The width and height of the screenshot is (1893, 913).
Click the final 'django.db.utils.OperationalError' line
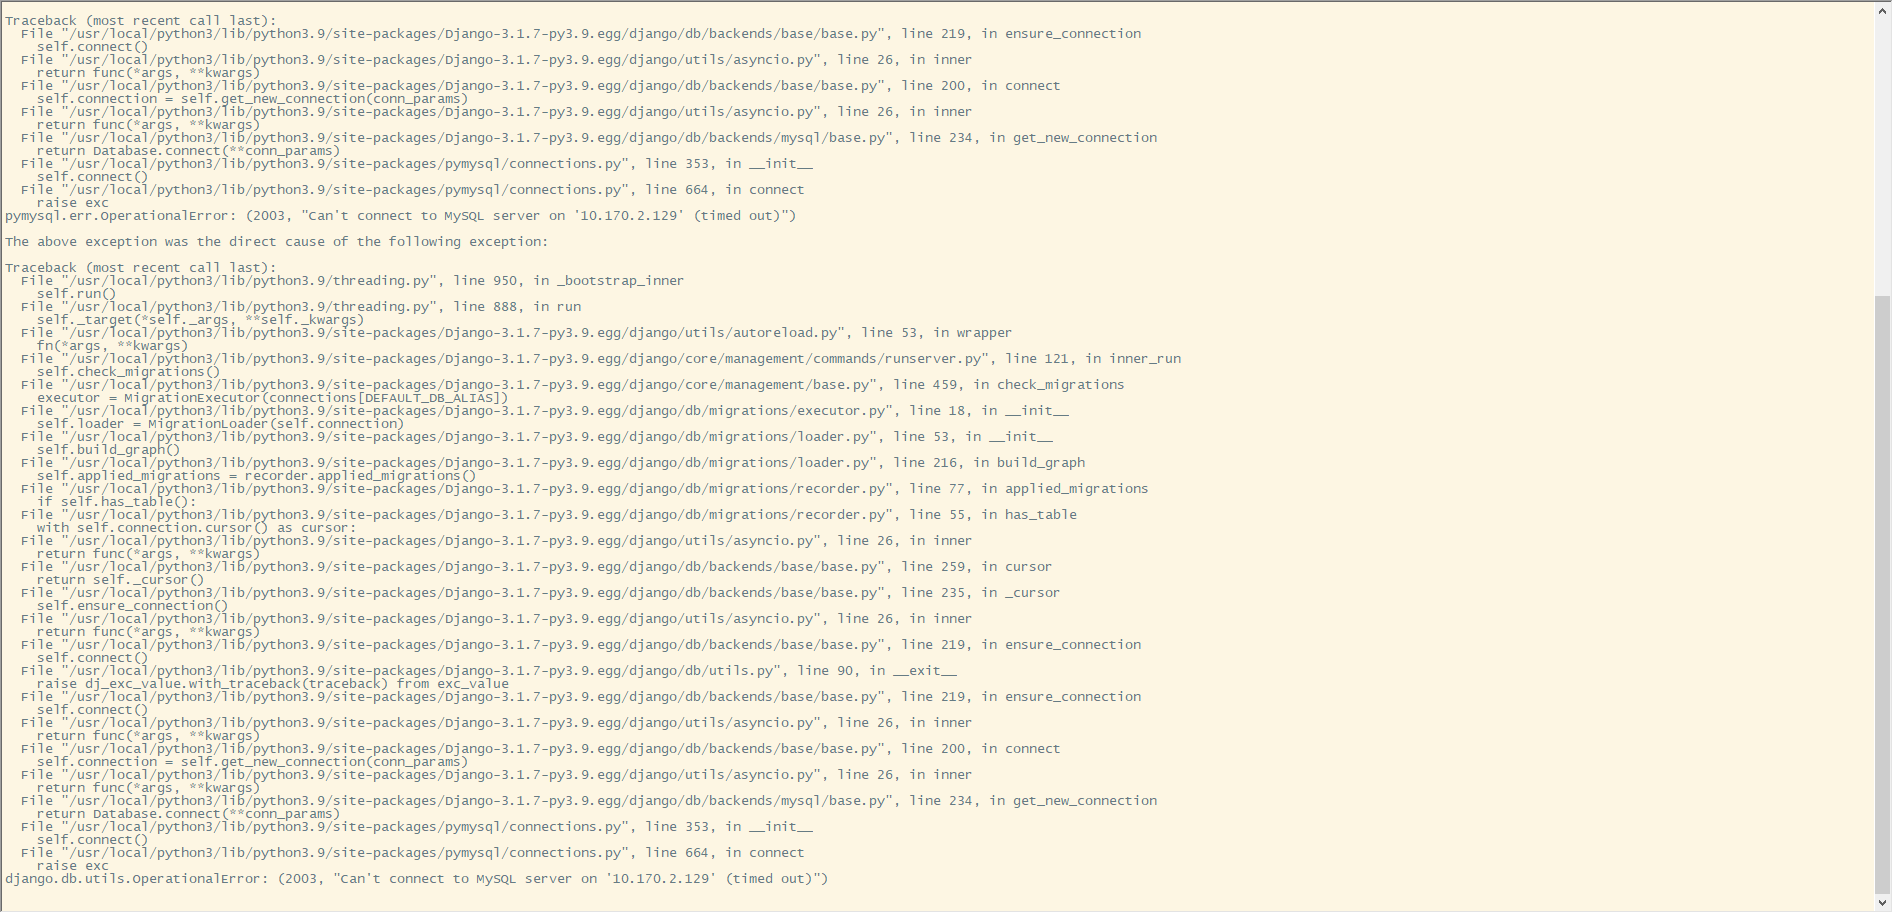417,879
